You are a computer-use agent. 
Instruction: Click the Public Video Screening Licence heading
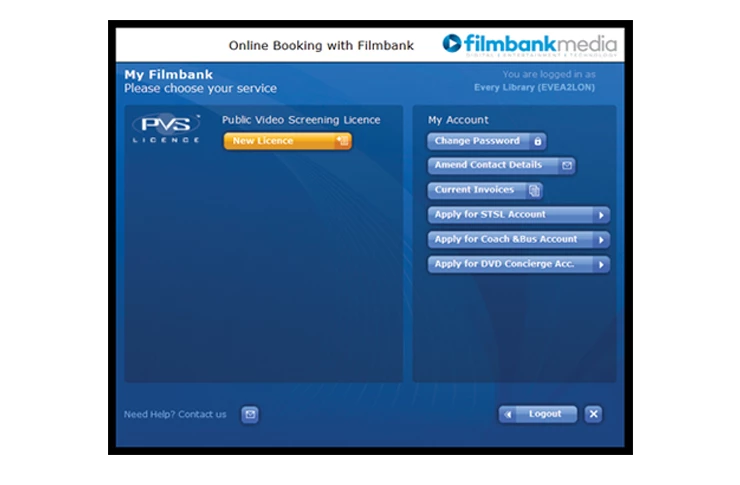(301, 120)
